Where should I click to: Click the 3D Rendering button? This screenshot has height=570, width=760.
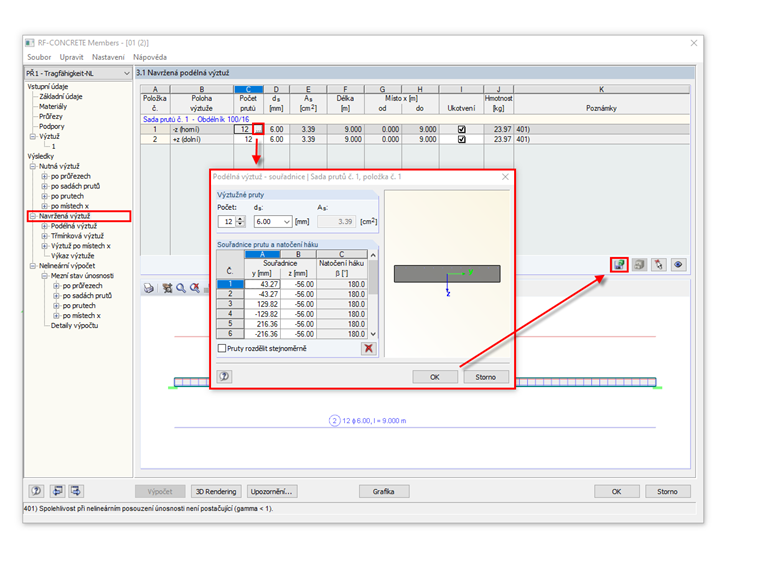click(216, 491)
